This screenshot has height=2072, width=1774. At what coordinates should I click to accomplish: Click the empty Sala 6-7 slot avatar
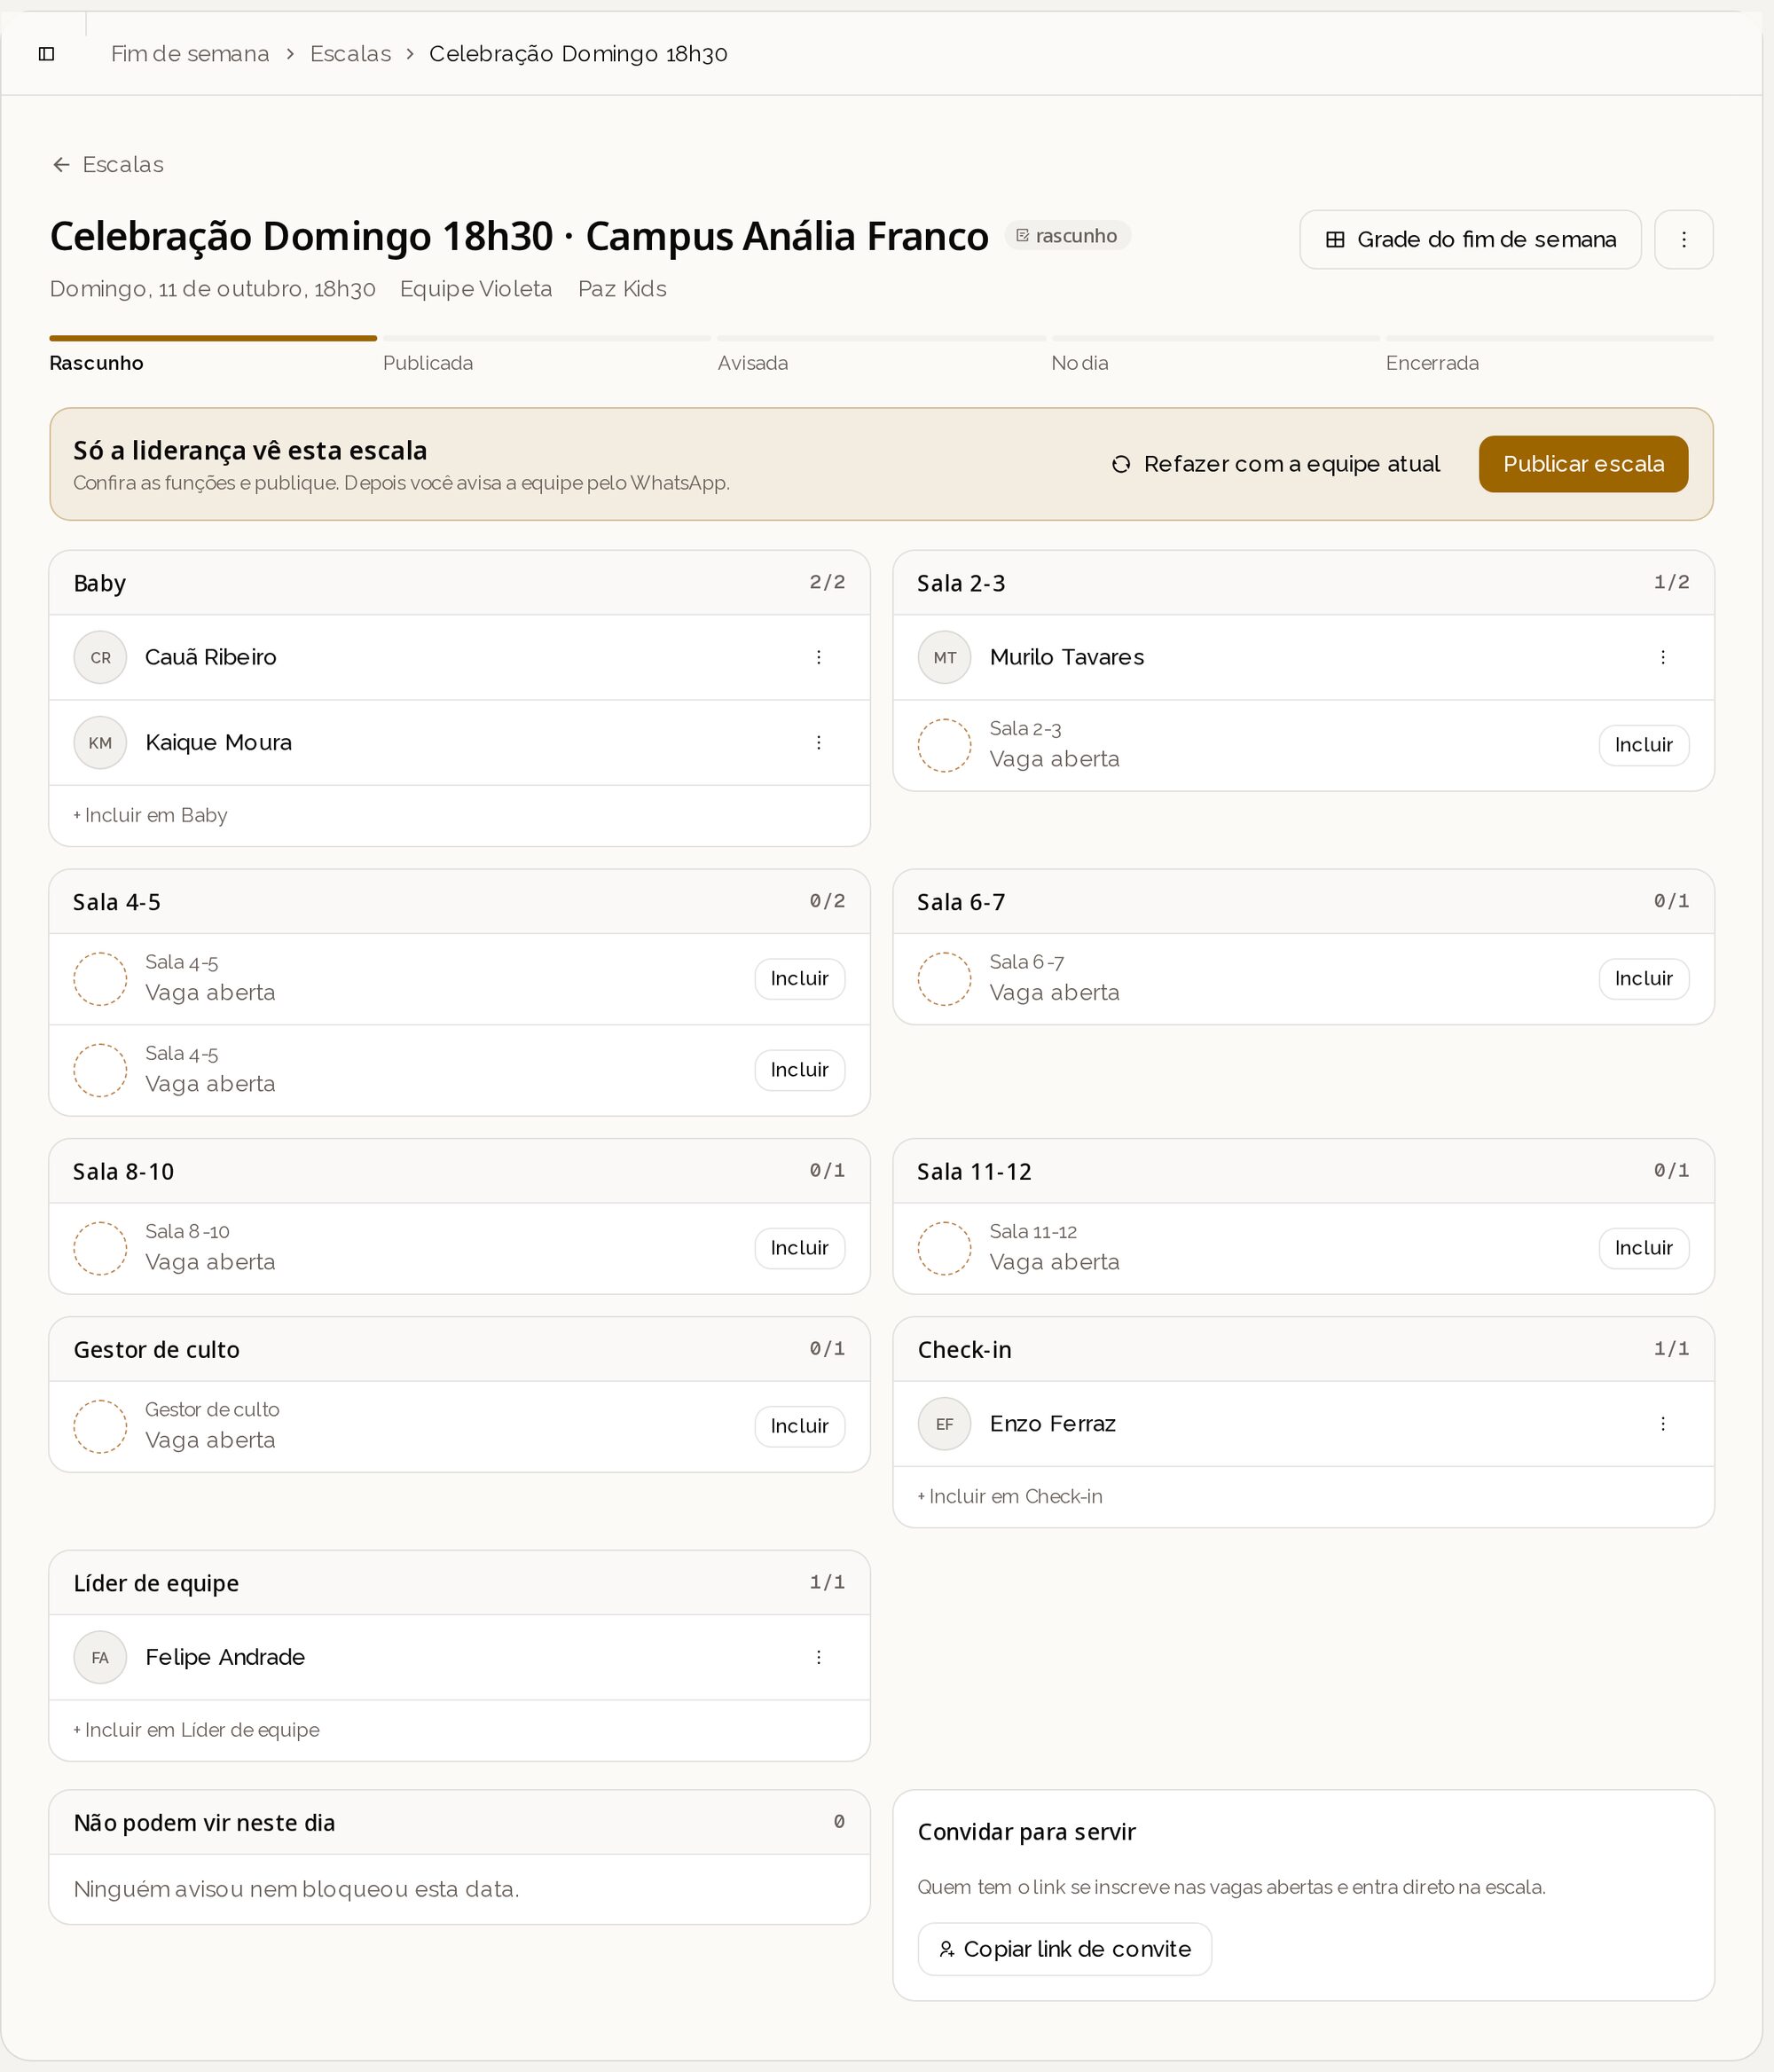tap(944, 978)
